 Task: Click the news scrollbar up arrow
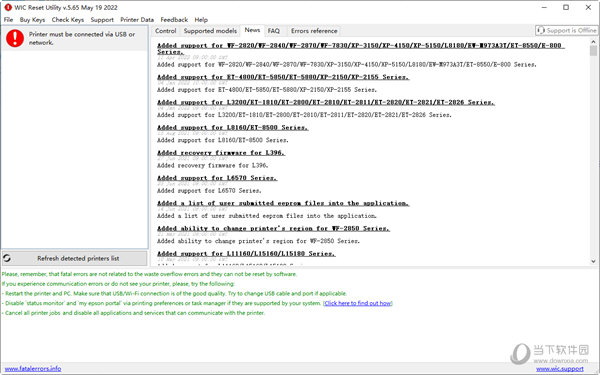click(x=593, y=42)
